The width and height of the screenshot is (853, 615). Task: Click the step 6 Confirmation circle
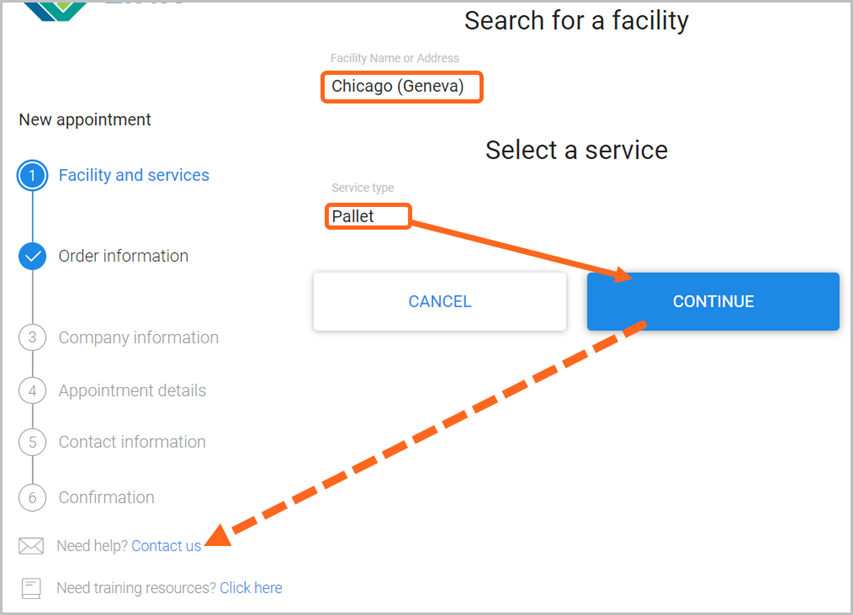click(31, 498)
